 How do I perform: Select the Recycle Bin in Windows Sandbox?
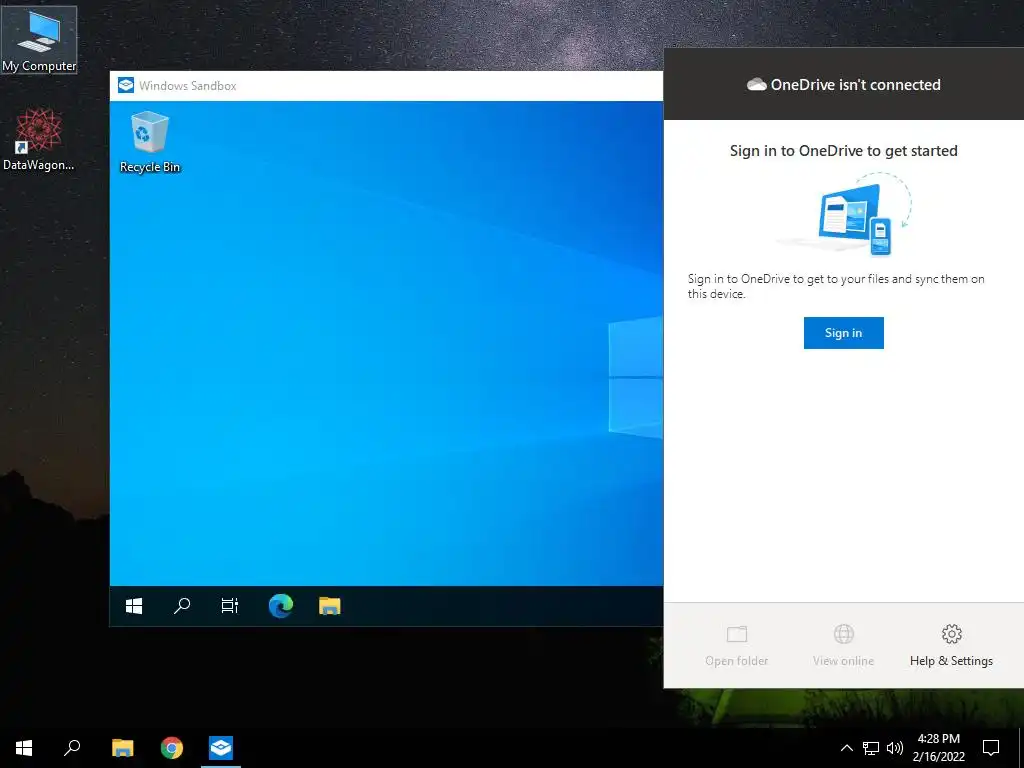point(150,142)
